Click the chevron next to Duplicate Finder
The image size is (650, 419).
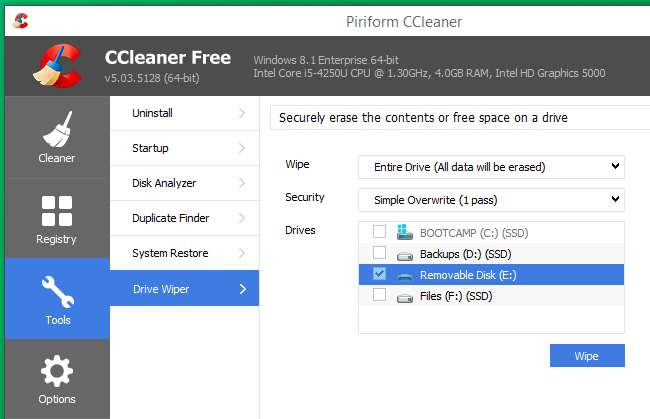coord(243,218)
